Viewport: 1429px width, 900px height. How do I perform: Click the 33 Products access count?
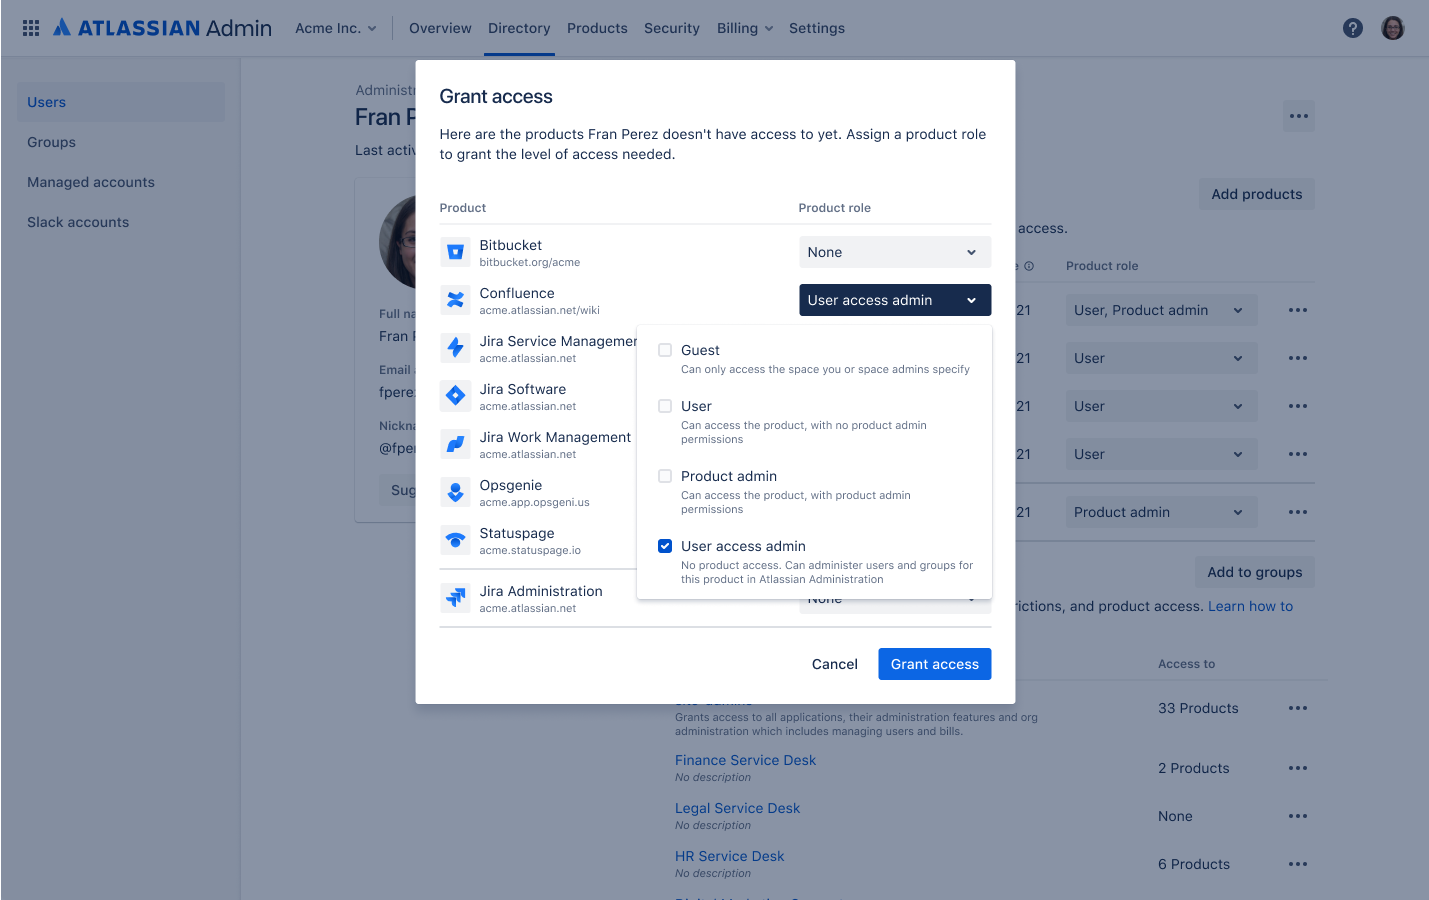(x=1198, y=708)
